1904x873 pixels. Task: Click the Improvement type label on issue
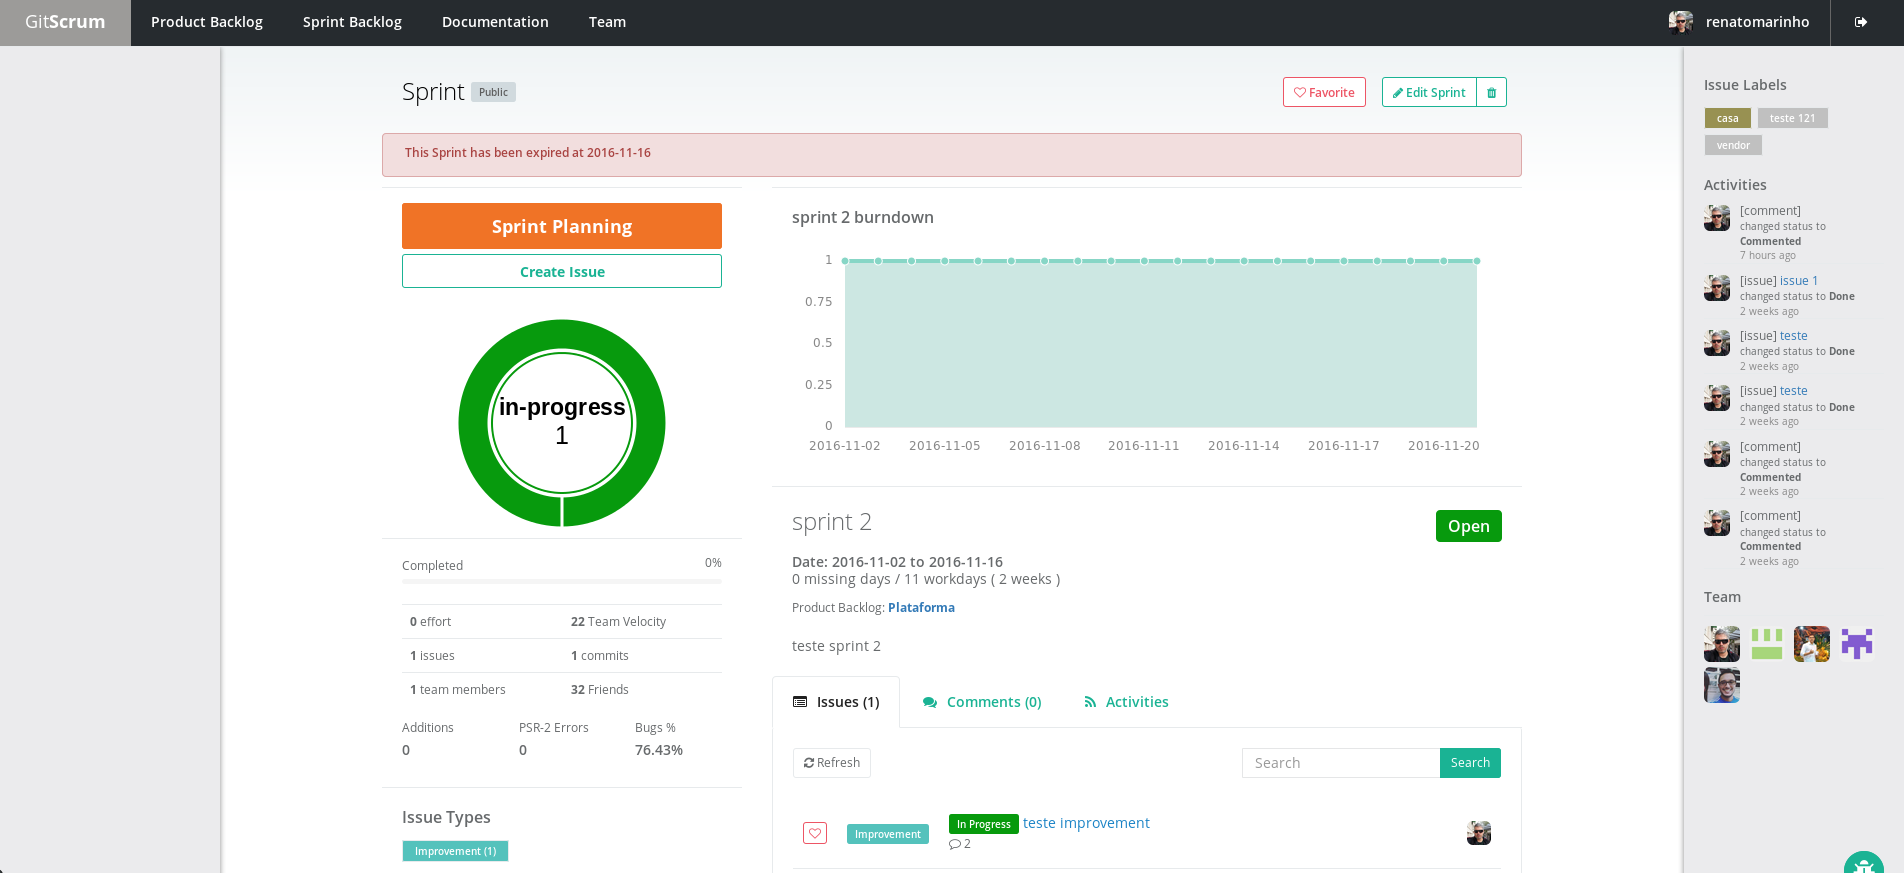(888, 834)
